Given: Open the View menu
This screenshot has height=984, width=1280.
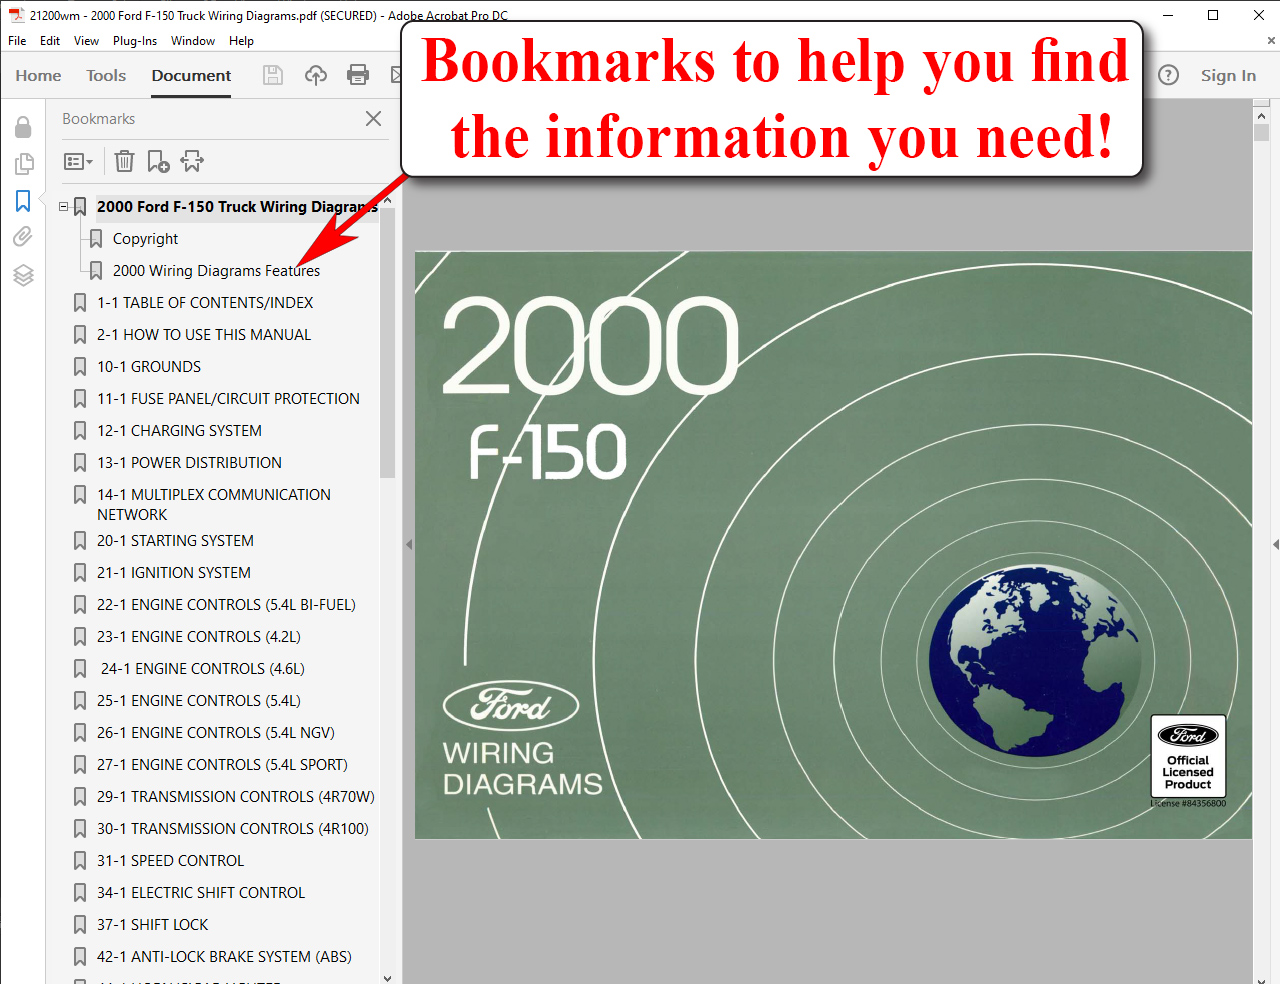Looking at the screenshot, I should pos(86,41).
